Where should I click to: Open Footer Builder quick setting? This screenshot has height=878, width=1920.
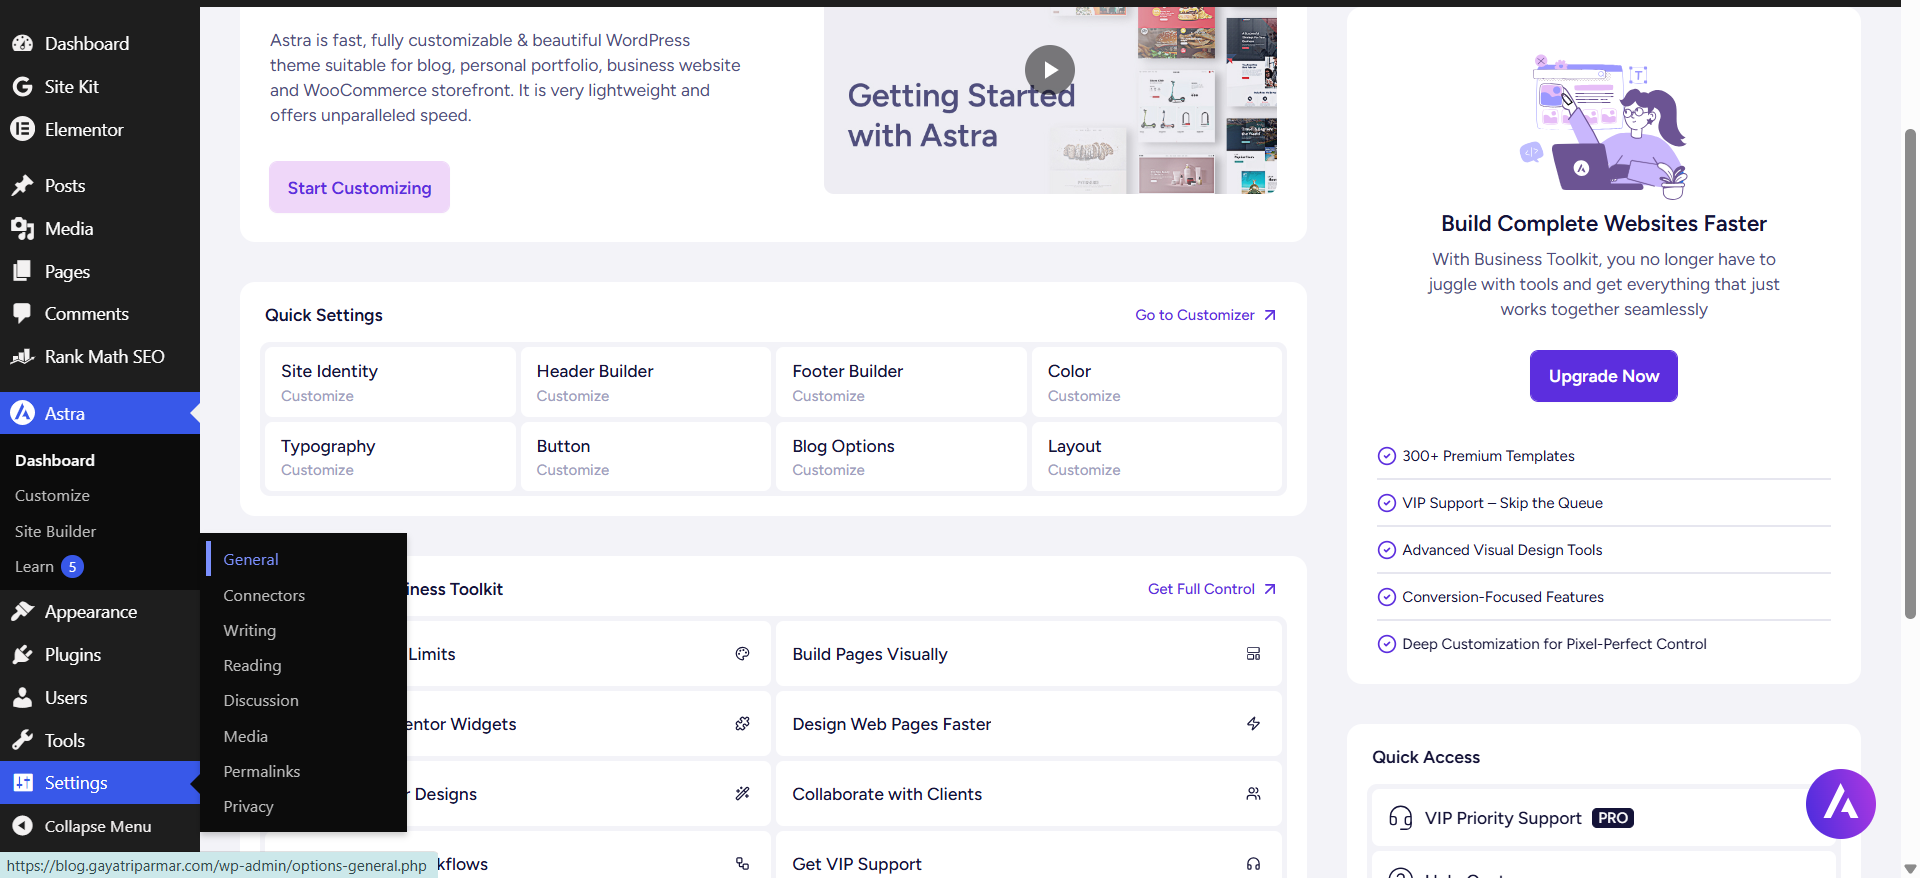pyautogui.click(x=901, y=382)
